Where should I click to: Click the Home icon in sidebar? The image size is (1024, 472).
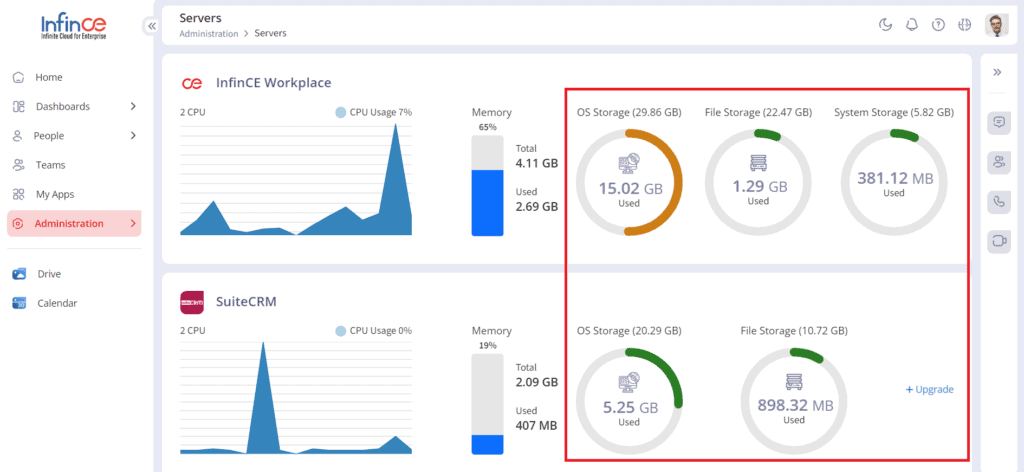click(x=18, y=77)
